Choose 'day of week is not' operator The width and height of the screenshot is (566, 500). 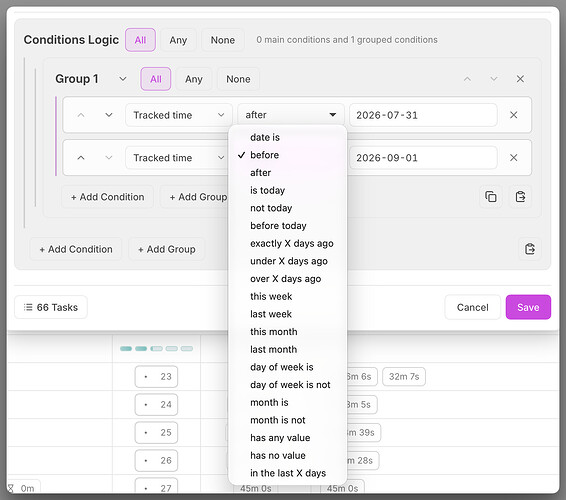coord(288,385)
